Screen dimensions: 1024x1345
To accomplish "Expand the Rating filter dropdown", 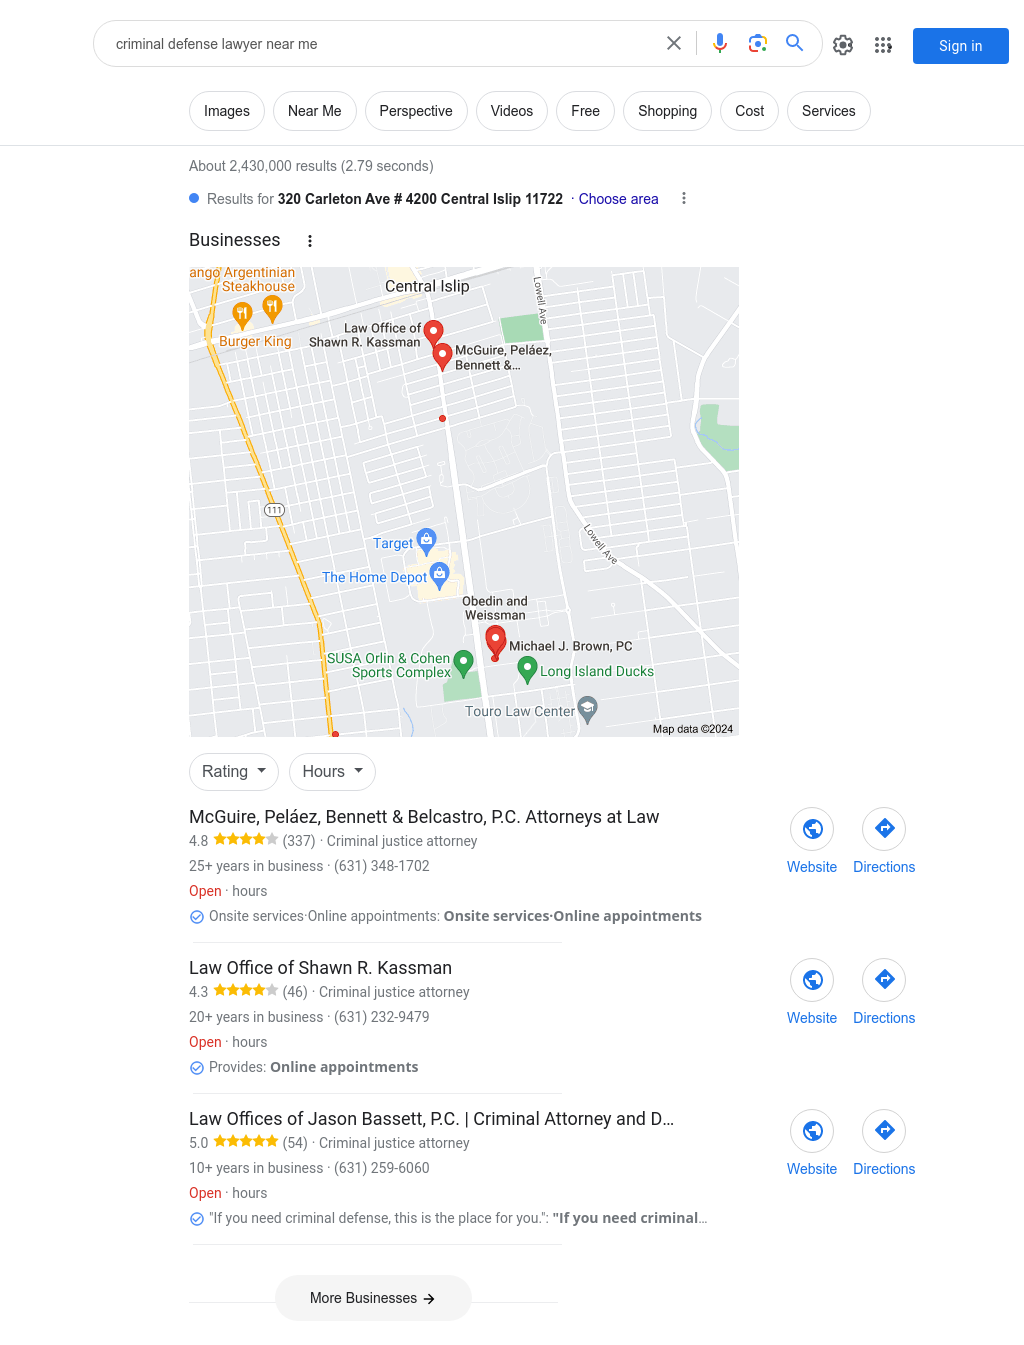I will pyautogui.click(x=234, y=772).
